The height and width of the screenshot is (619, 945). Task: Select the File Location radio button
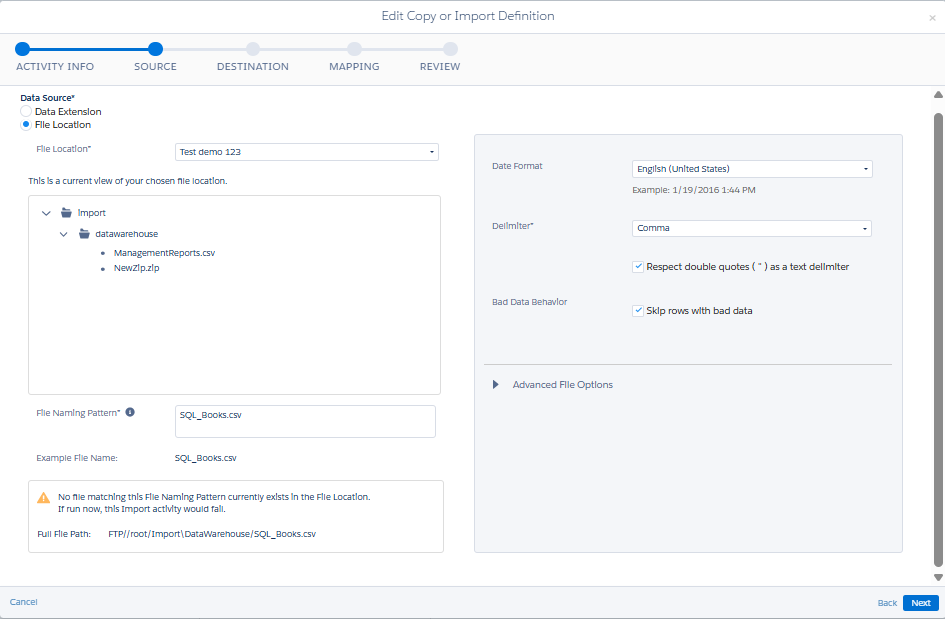(26, 125)
